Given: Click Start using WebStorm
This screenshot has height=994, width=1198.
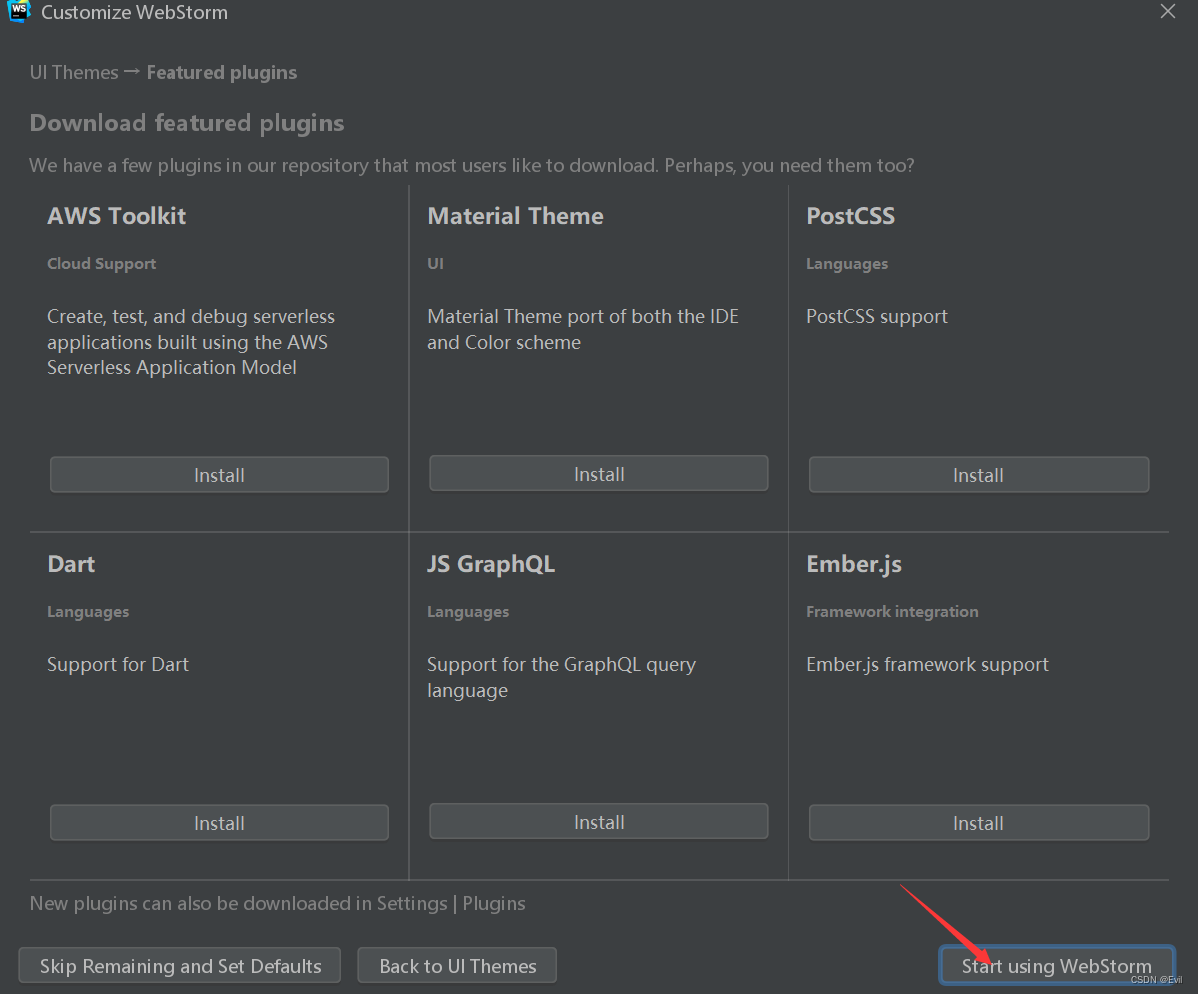Looking at the screenshot, I should tap(1056, 965).
